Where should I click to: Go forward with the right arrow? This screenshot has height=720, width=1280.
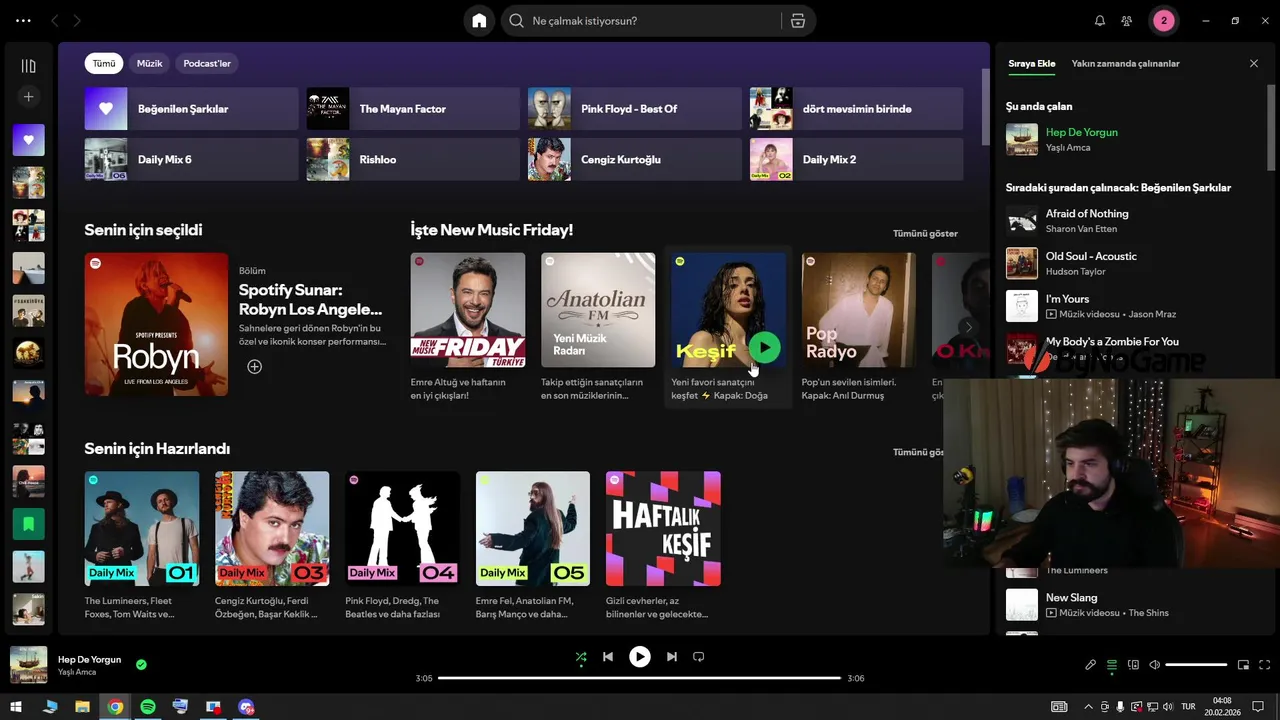click(x=77, y=21)
